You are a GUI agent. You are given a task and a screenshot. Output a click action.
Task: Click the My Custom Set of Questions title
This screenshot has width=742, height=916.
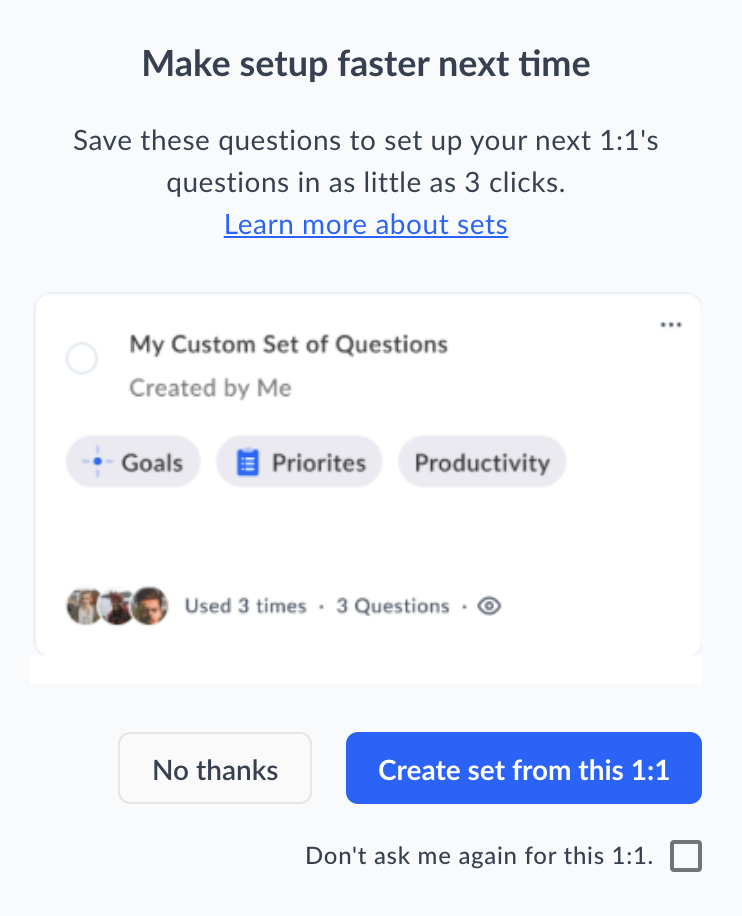pos(289,345)
